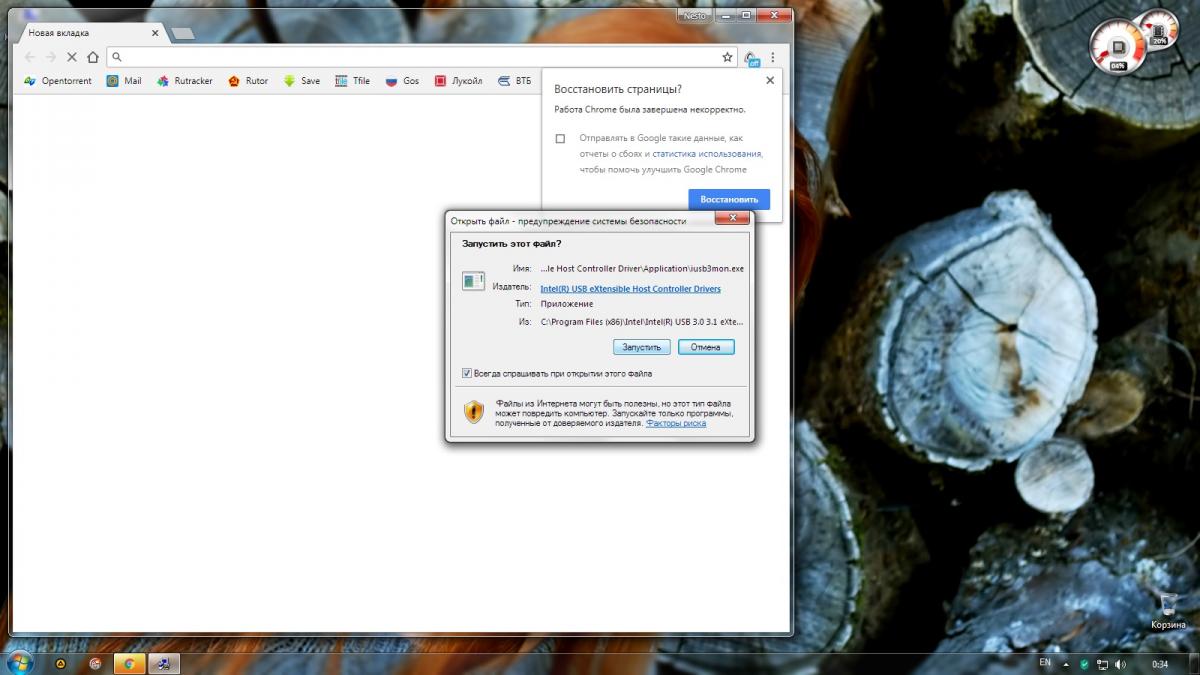Open the Лукойл bookmark

(458, 81)
